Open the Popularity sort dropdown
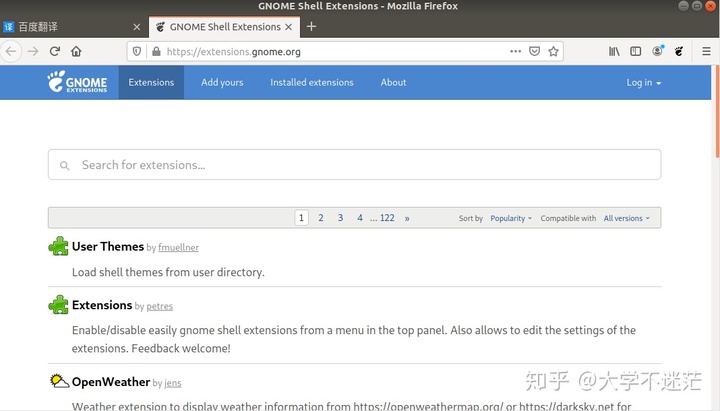 pyautogui.click(x=511, y=218)
